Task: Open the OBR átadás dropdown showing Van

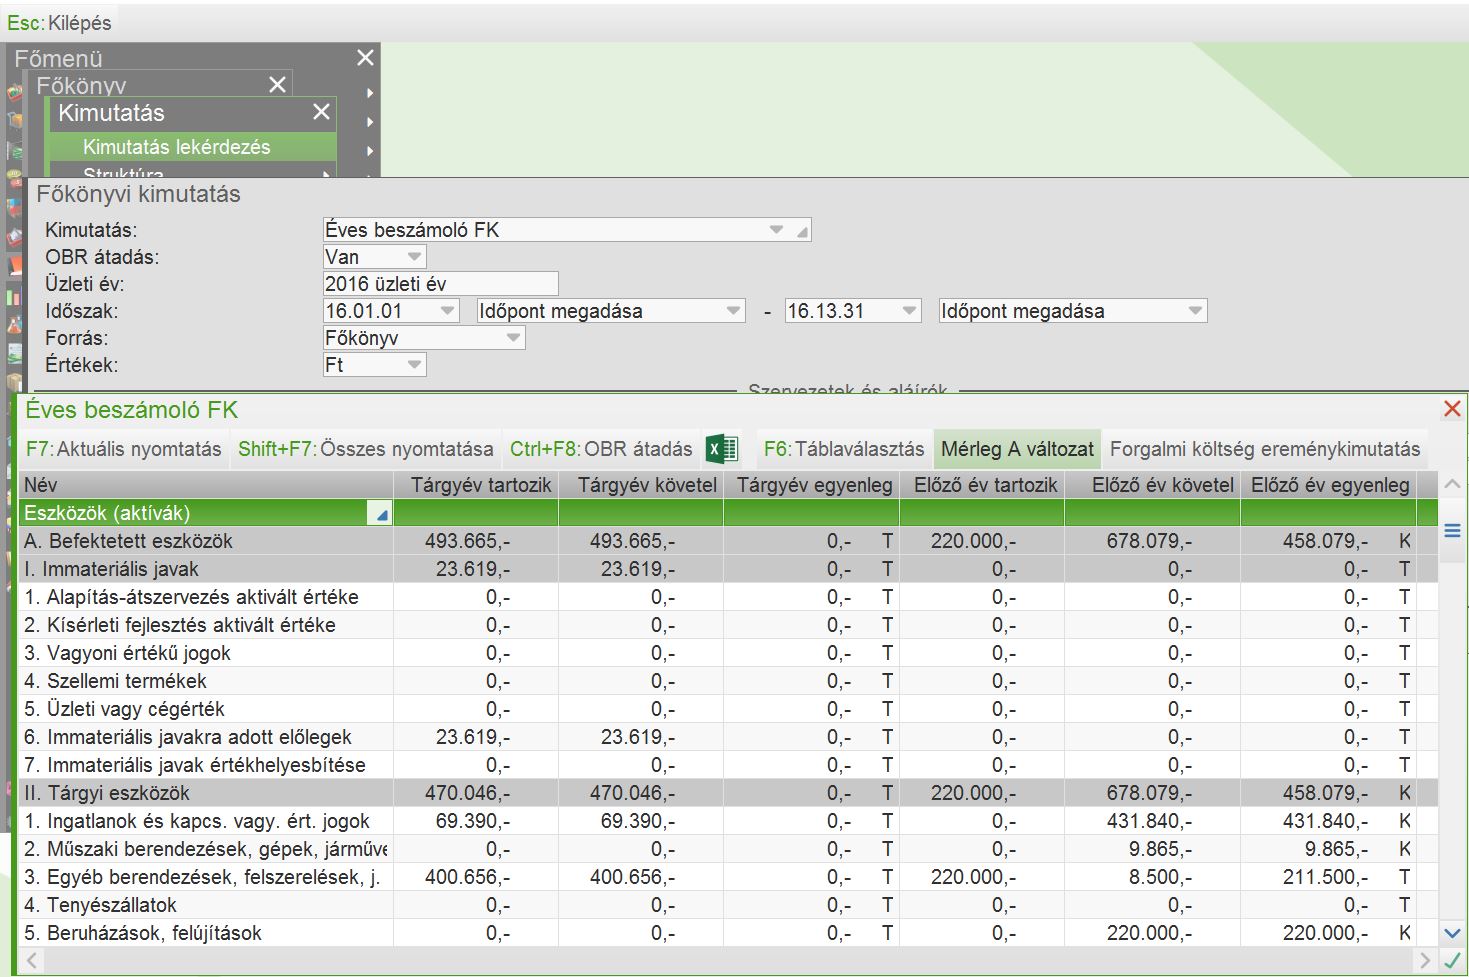Action: [x=413, y=257]
